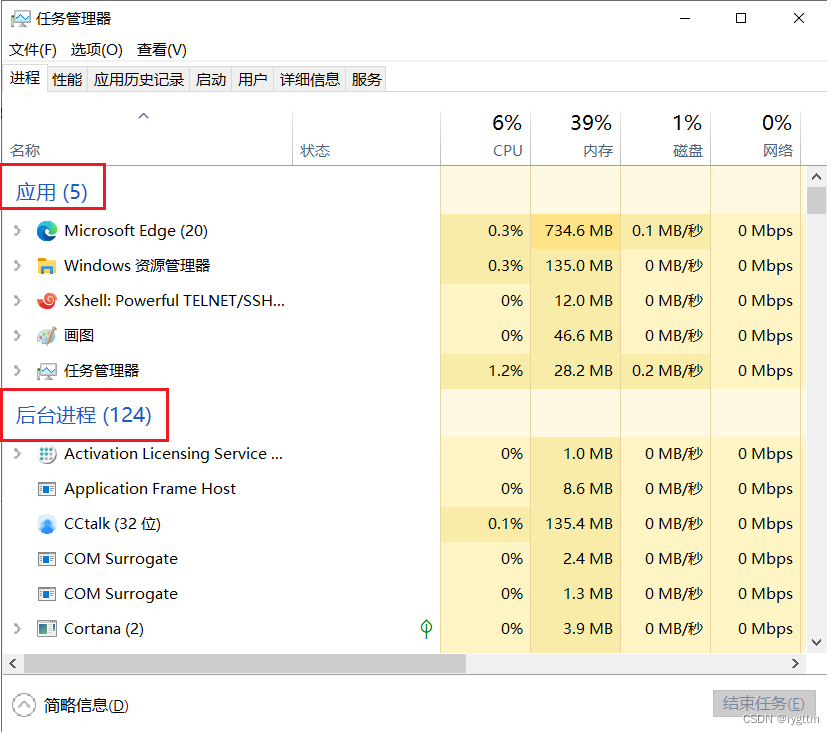Expand the Windows 资源管理器 process
835x735 pixels.
[x=17, y=266]
